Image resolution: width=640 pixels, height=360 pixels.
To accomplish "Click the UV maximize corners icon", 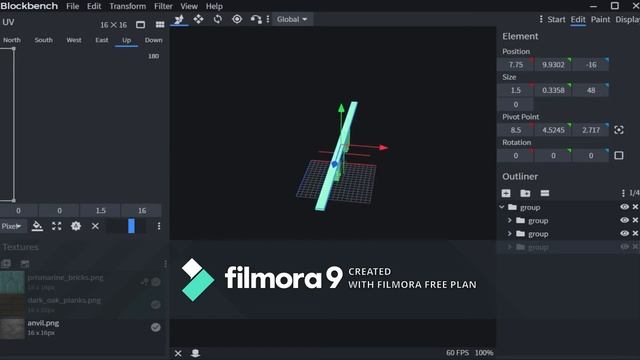I will tap(57, 226).
